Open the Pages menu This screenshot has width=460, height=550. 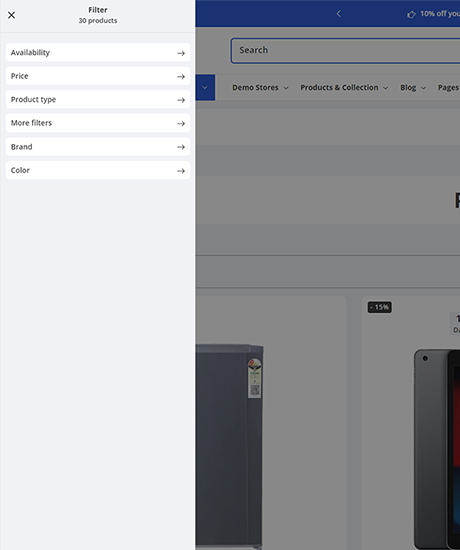click(x=449, y=87)
